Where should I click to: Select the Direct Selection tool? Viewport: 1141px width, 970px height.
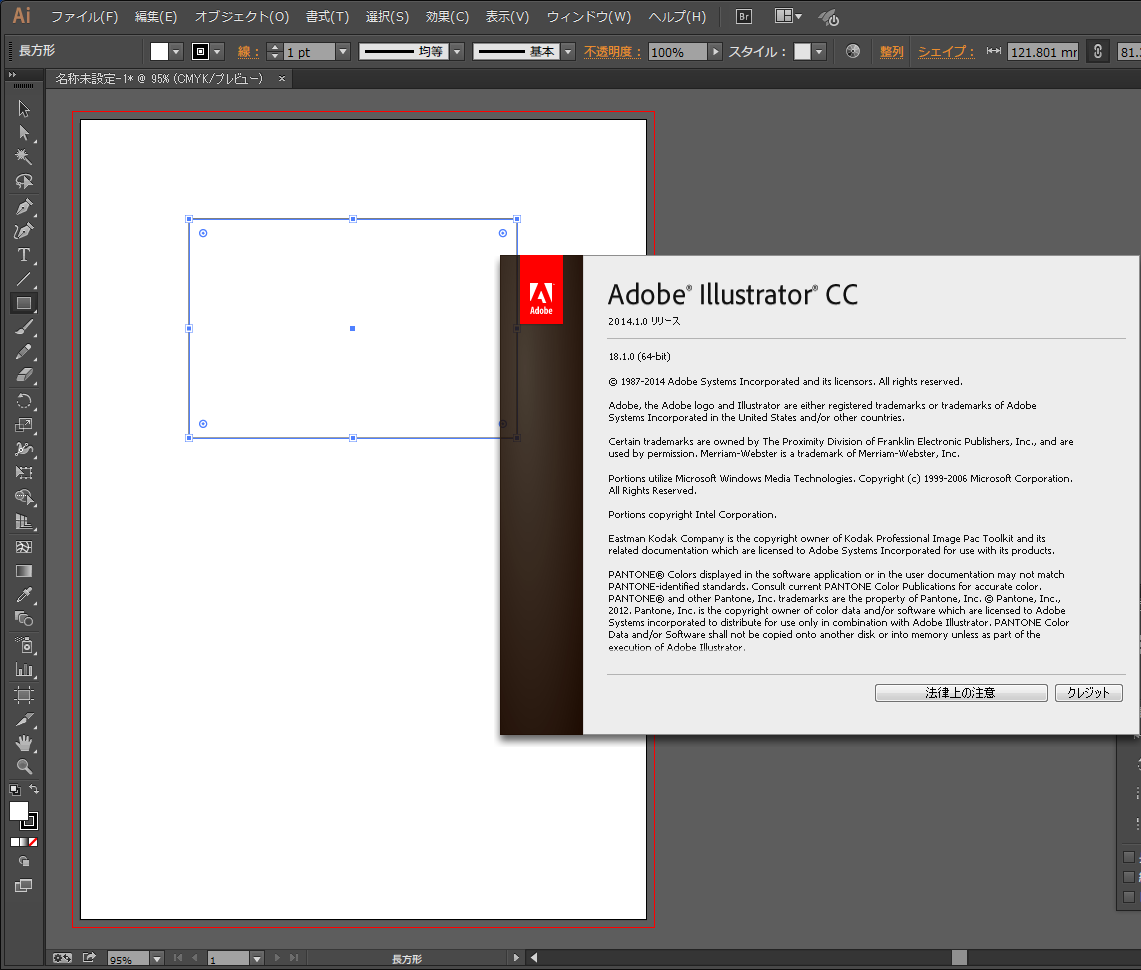click(x=23, y=132)
